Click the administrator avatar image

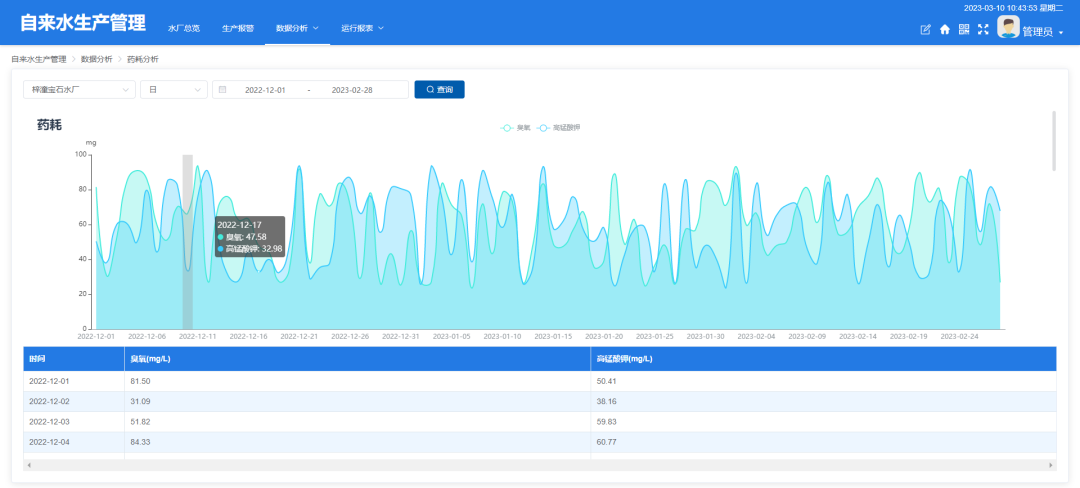tap(1008, 27)
